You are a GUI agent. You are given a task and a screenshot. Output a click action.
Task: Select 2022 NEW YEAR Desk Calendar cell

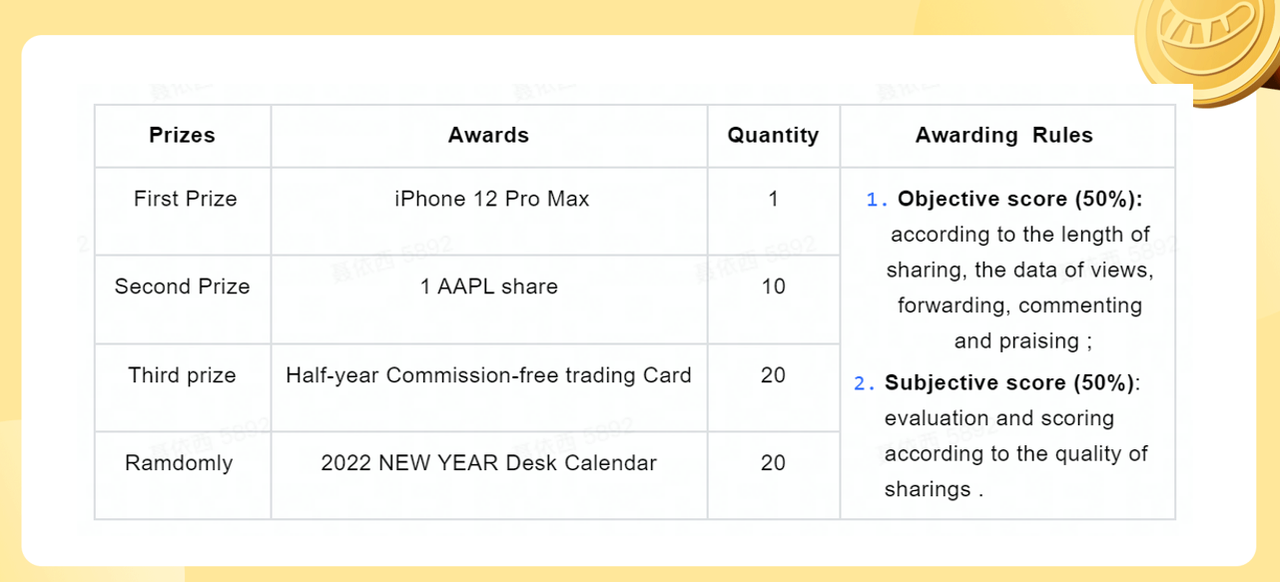tap(489, 464)
